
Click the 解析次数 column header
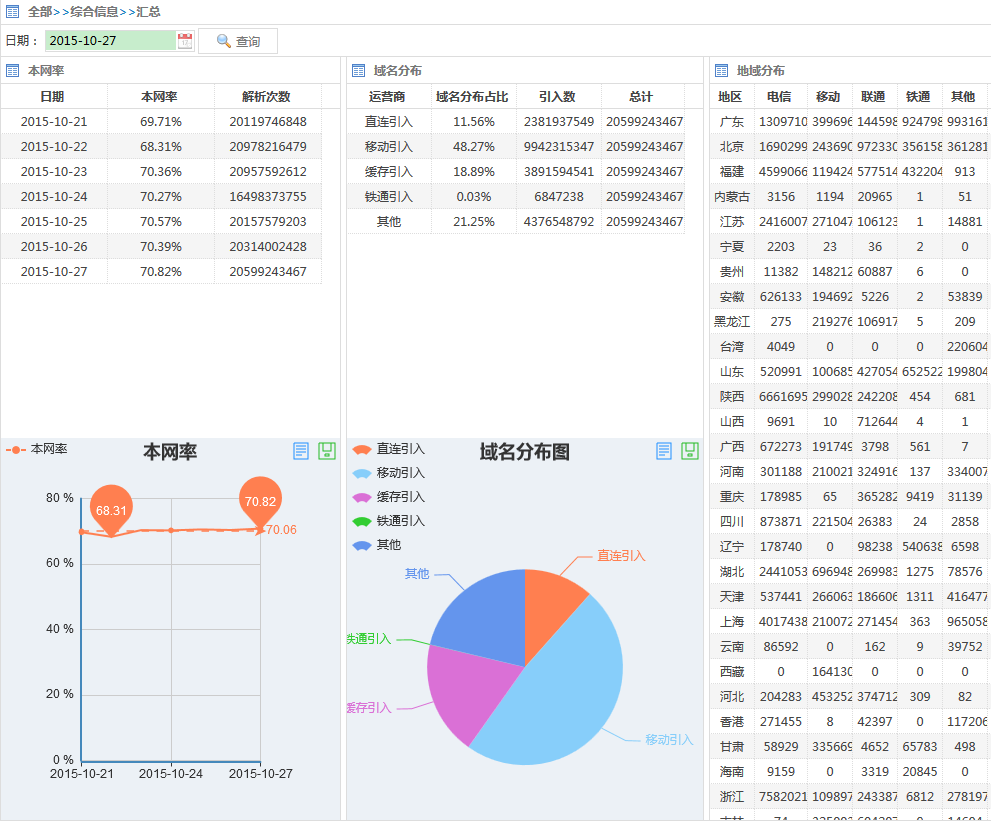266,97
